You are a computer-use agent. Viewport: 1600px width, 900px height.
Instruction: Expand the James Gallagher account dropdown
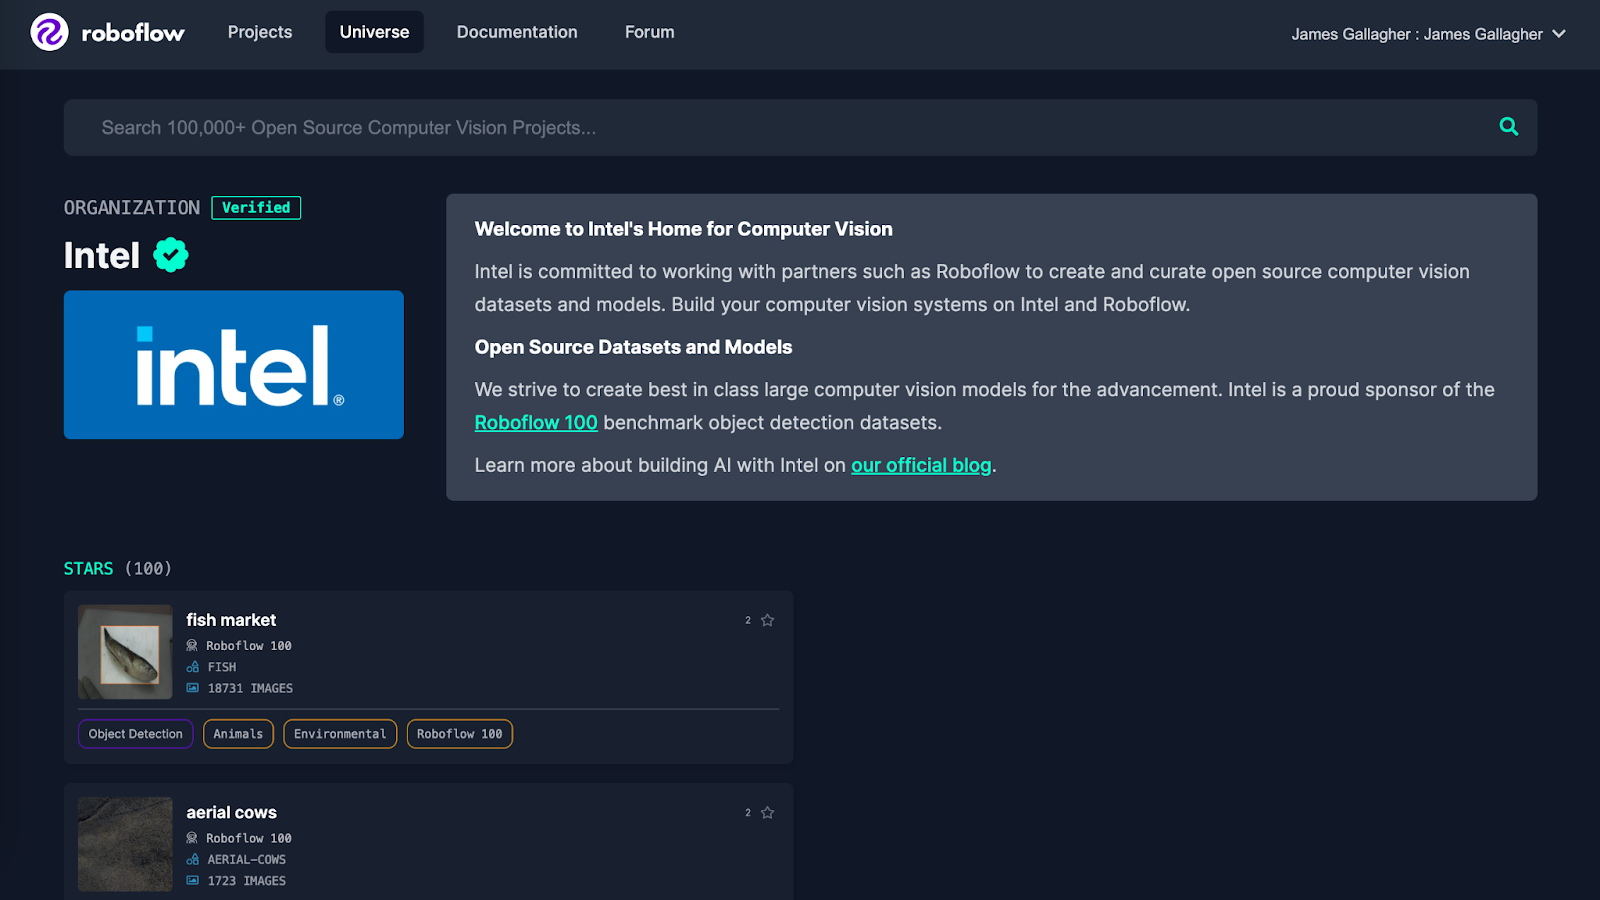[x=1428, y=34]
